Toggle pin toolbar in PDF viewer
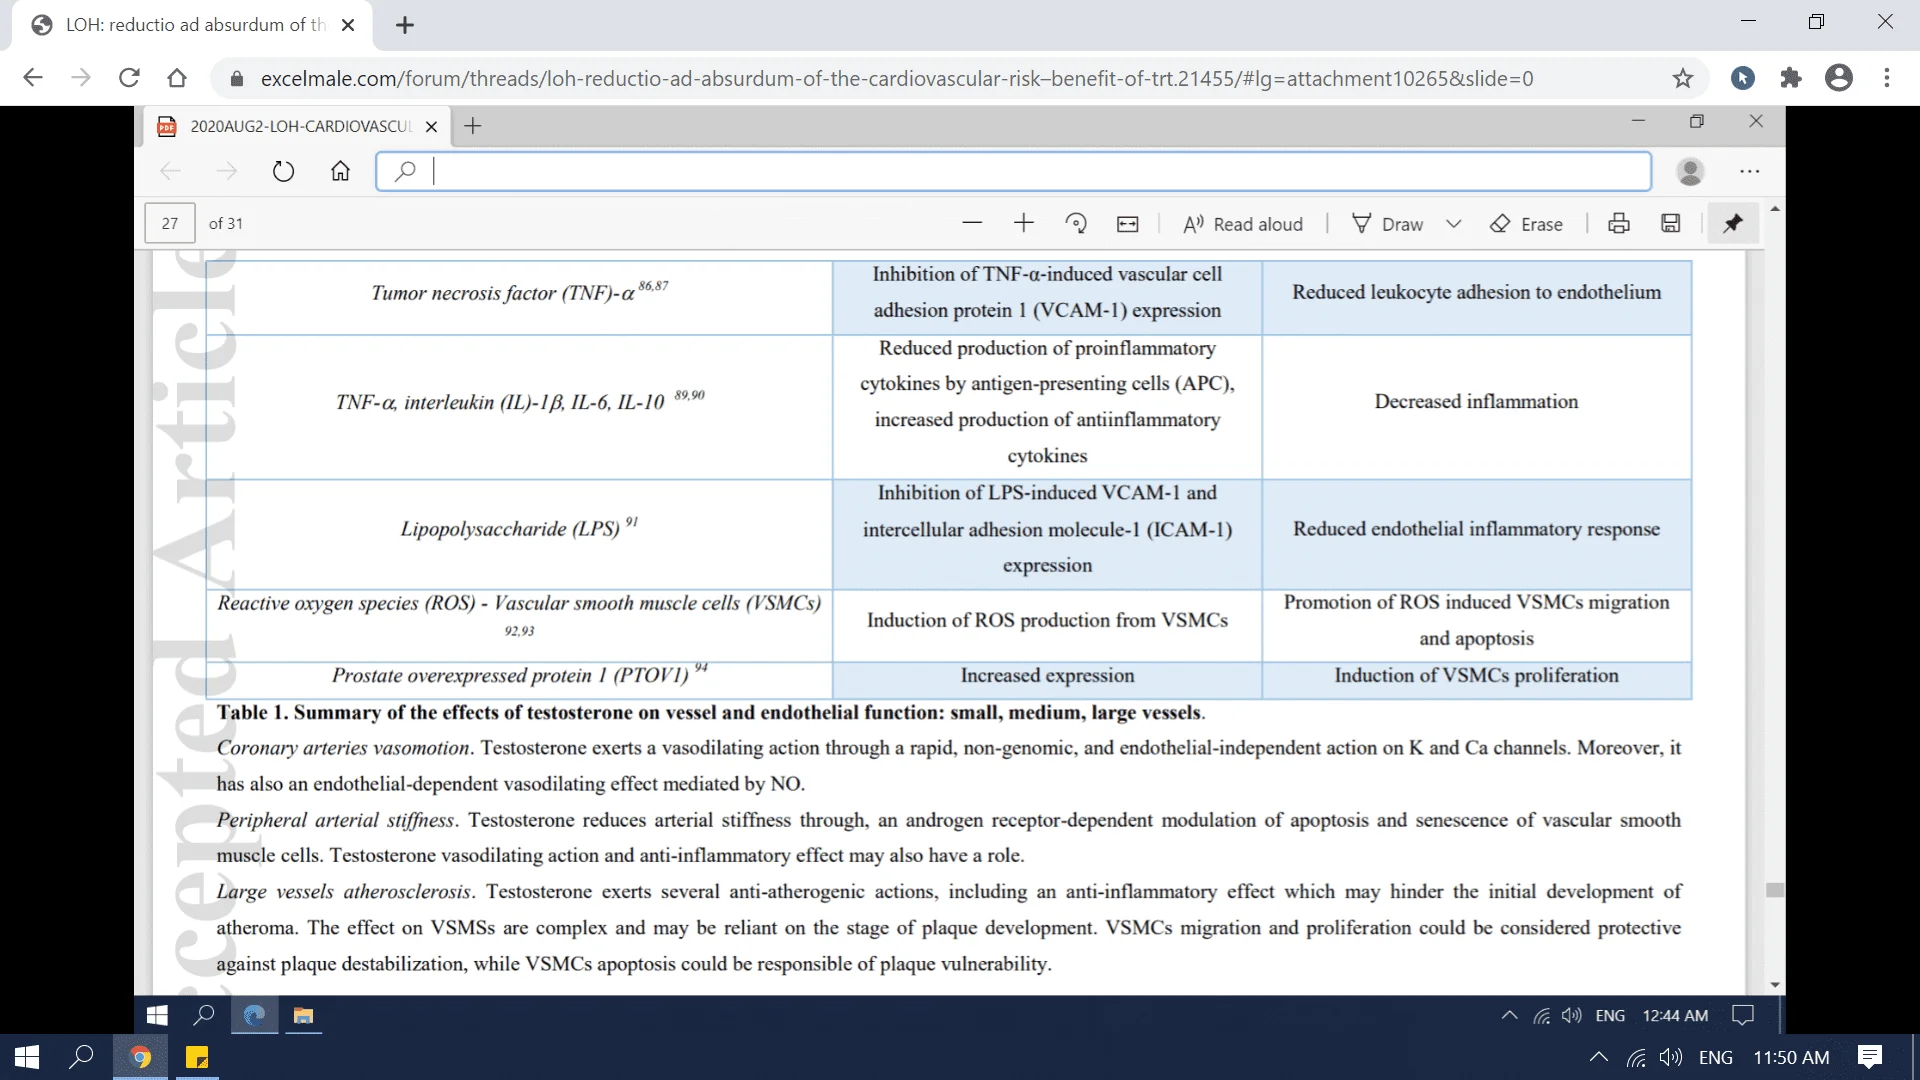The image size is (1920, 1080). coord(1733,224)
